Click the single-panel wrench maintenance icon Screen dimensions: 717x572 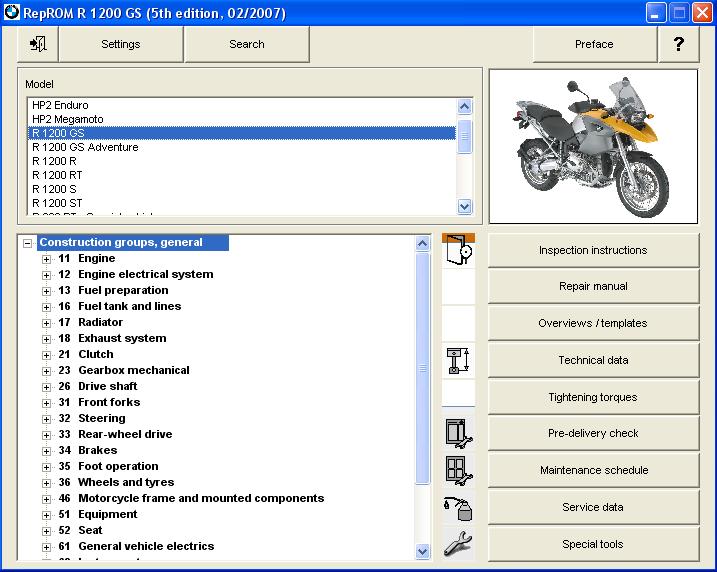[458, 433]
